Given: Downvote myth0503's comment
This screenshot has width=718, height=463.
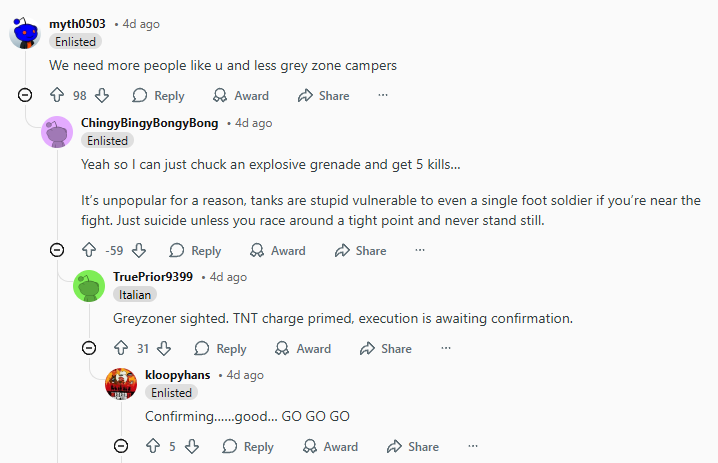Looking at the screenshot, I should click(102, 96).
